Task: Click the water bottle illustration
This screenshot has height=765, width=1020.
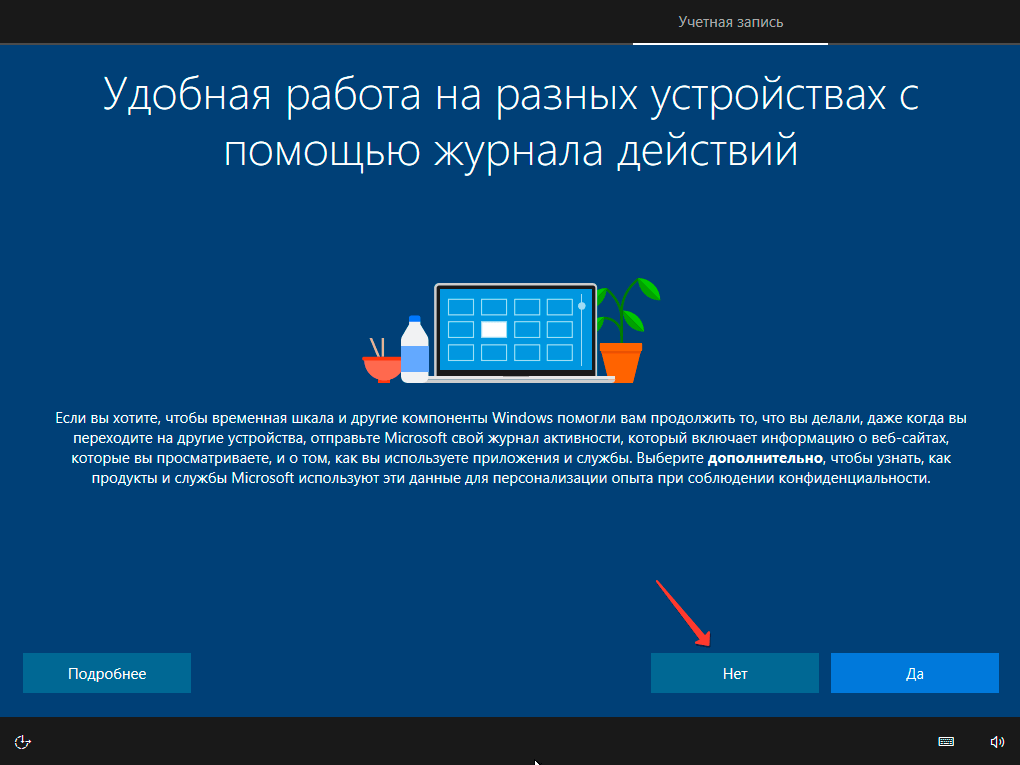Action: click(414, 349)
